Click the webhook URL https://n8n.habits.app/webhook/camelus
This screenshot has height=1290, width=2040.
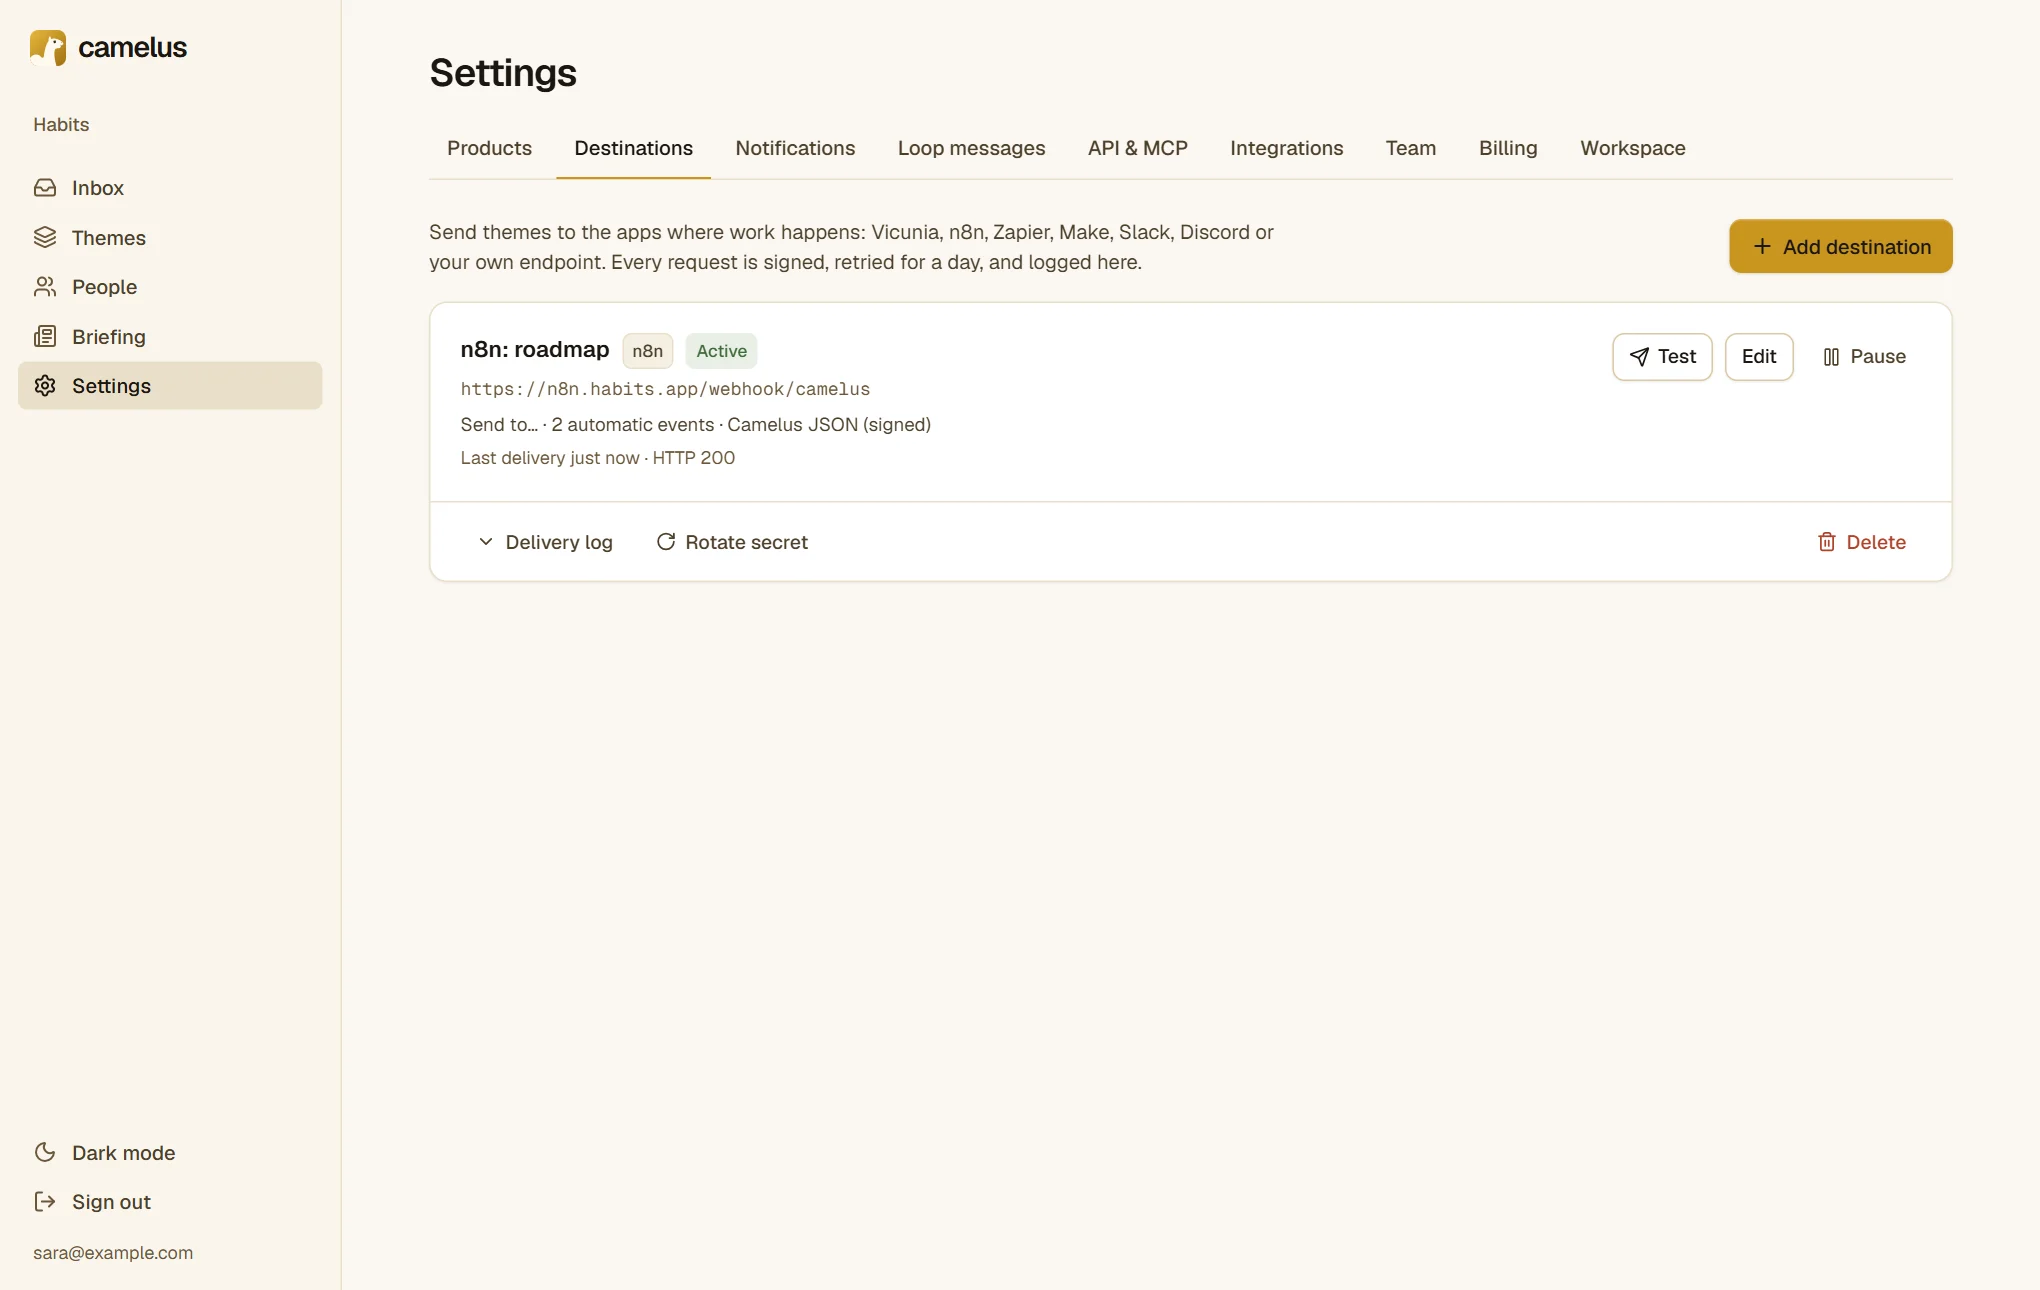pyautogui.click(x=665, y=389)
